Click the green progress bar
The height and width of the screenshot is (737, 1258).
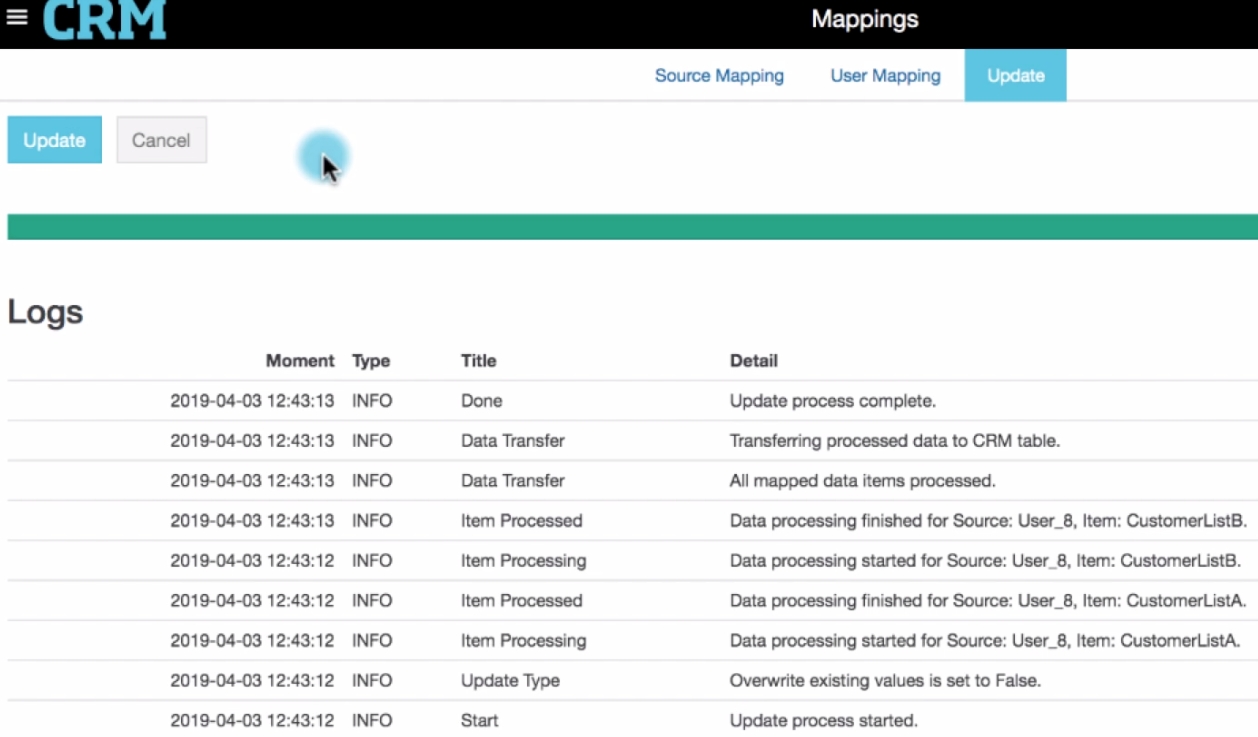632,227
